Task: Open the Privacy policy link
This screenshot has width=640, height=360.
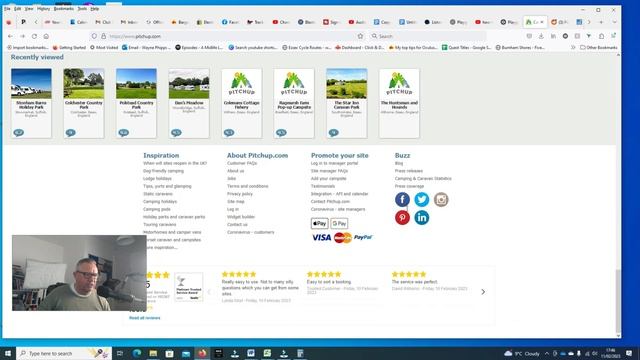Action: click(240, 194)
